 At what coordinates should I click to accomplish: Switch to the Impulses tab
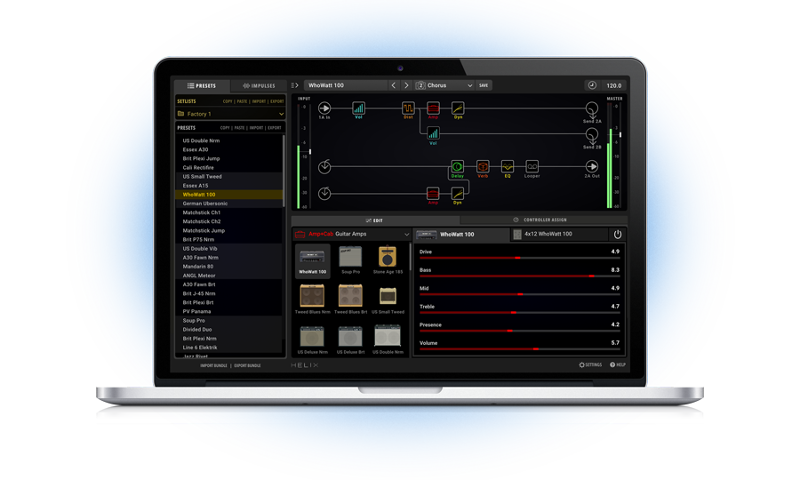click(259, 86)
